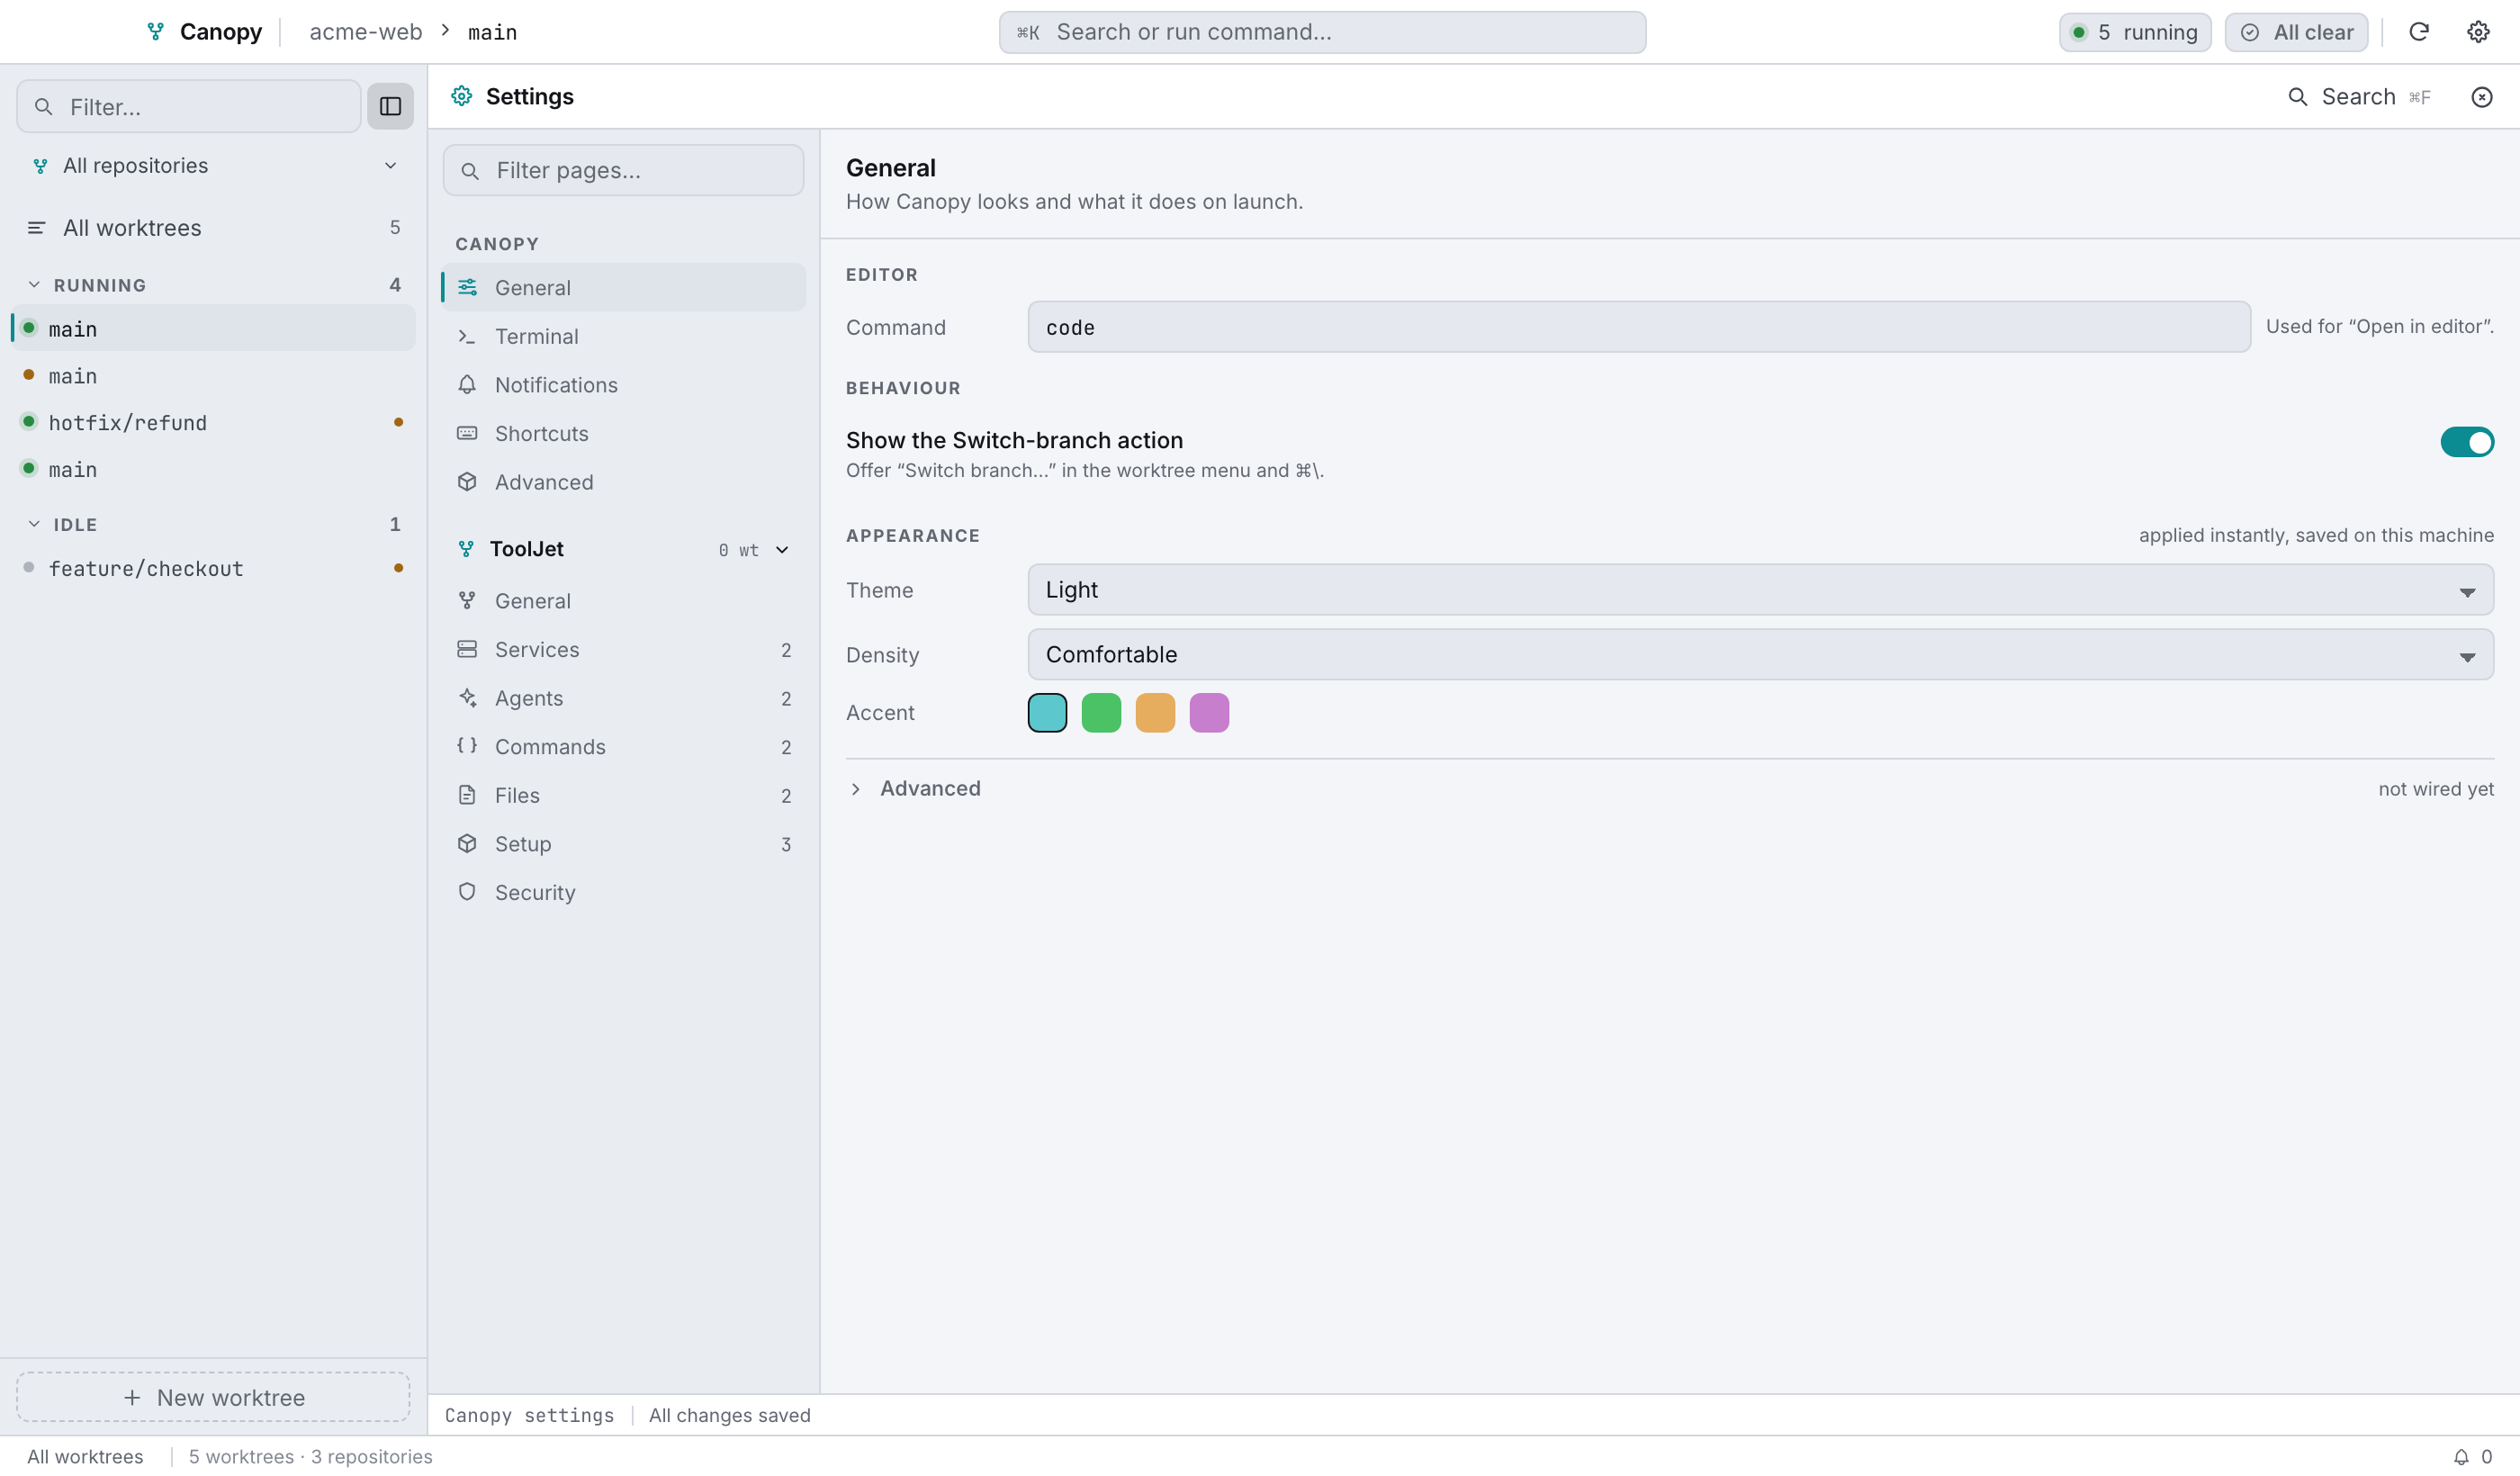Click the Notifications bell icon in settings nav
The width and height of the screenshot is (2520, 1476).
(x=466, y=384)
